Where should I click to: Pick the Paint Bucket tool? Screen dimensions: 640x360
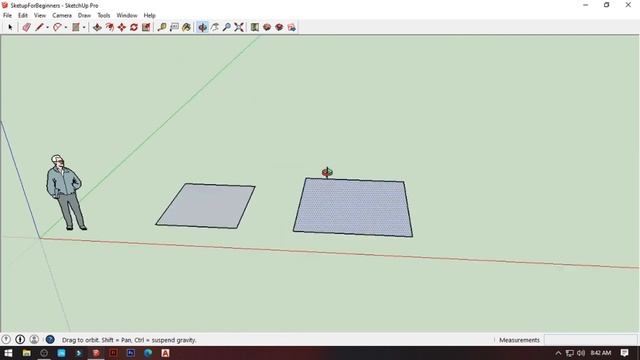click(187, 27)
